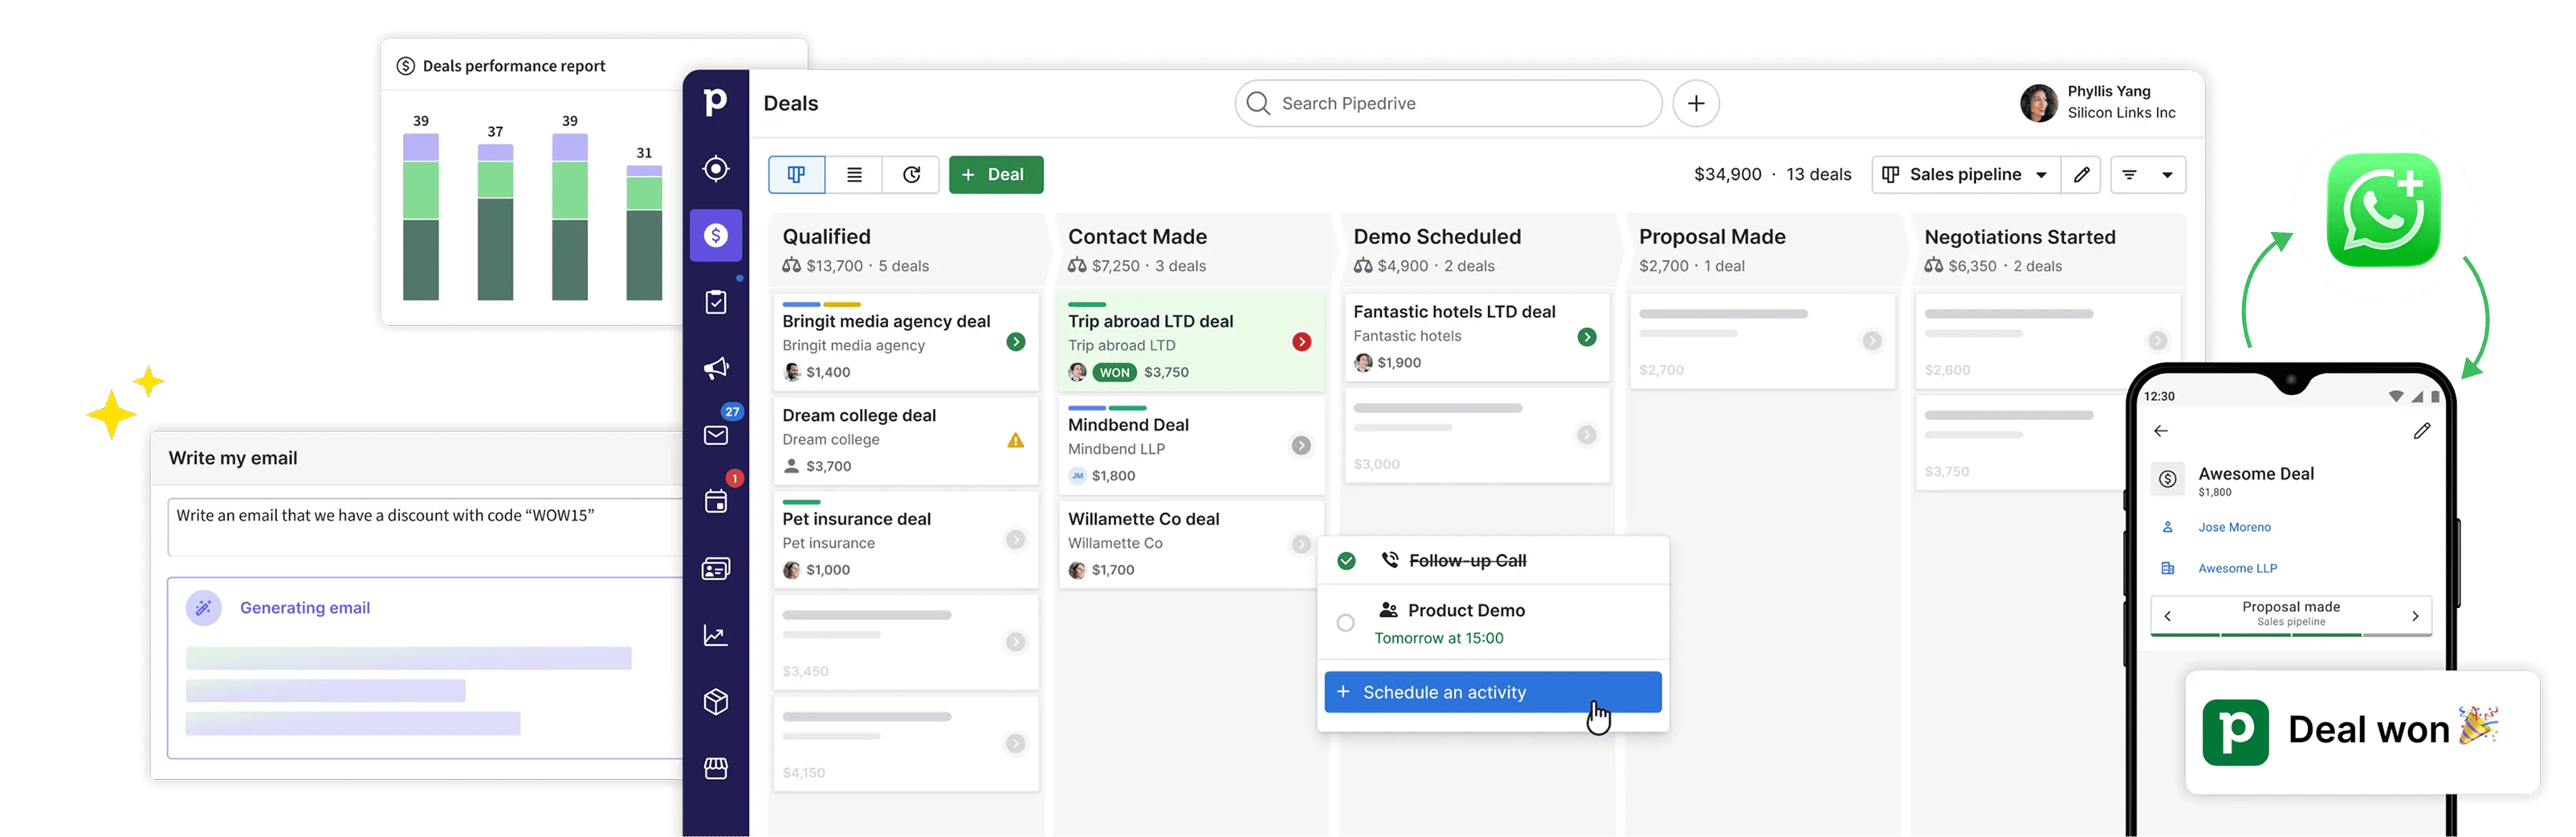The height and width of the screenshot is (837, 2576).
Task: Click activity arrow on Pet insurance deal
Action: pos(1015,540)
